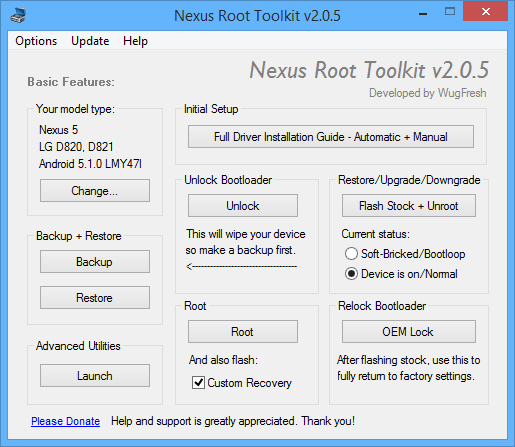Open the Please Donate link
This screenshot has height=447, width=515.
[65, 421]
